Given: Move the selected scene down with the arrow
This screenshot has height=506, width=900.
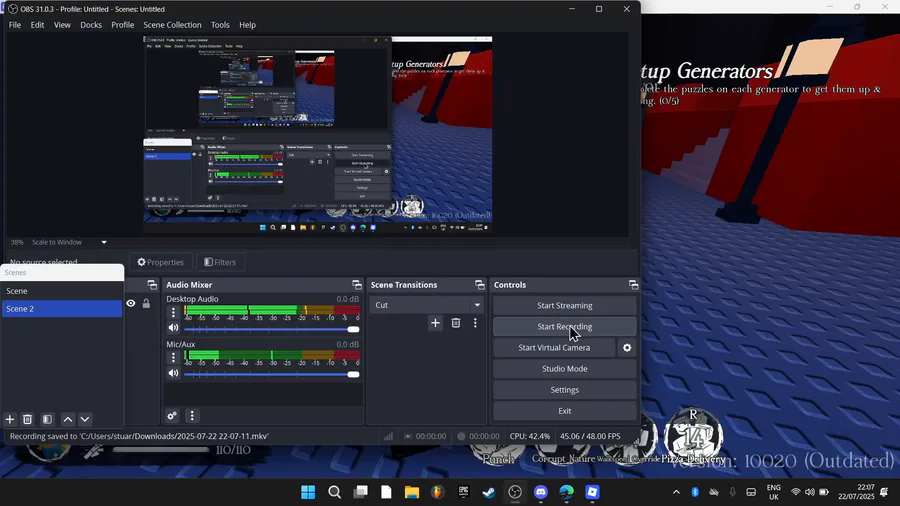Looking at the screenshot, I should pos(85,419).
